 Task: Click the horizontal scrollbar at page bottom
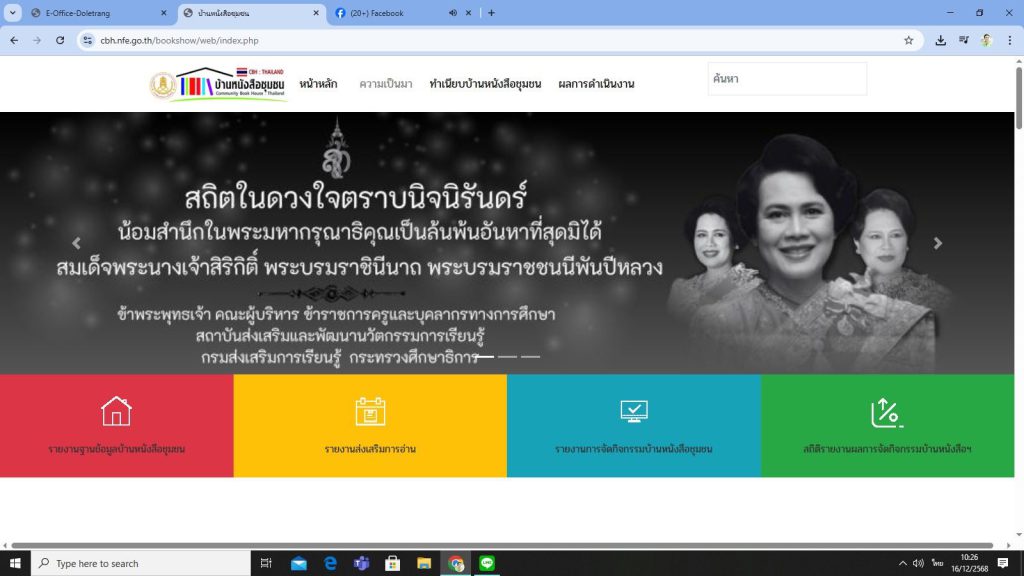coord(500,545)
